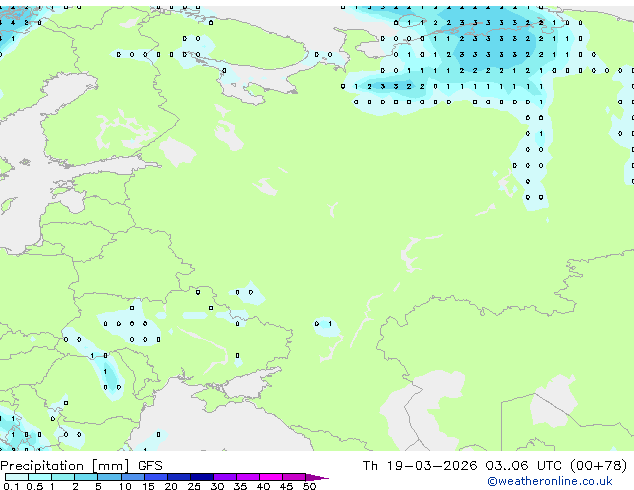The width and height of the screenshot is (634, 490).
Task: Click the date '19-03-2026'
Action: pyautogui.click(x=432, y=466)
